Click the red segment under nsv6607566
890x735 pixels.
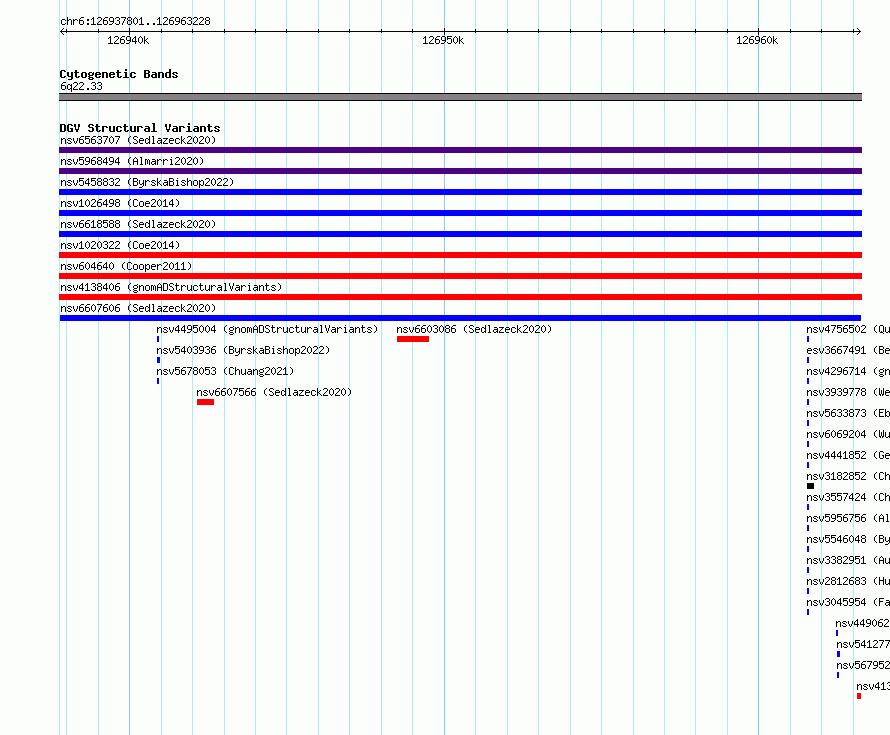point(205,402)
